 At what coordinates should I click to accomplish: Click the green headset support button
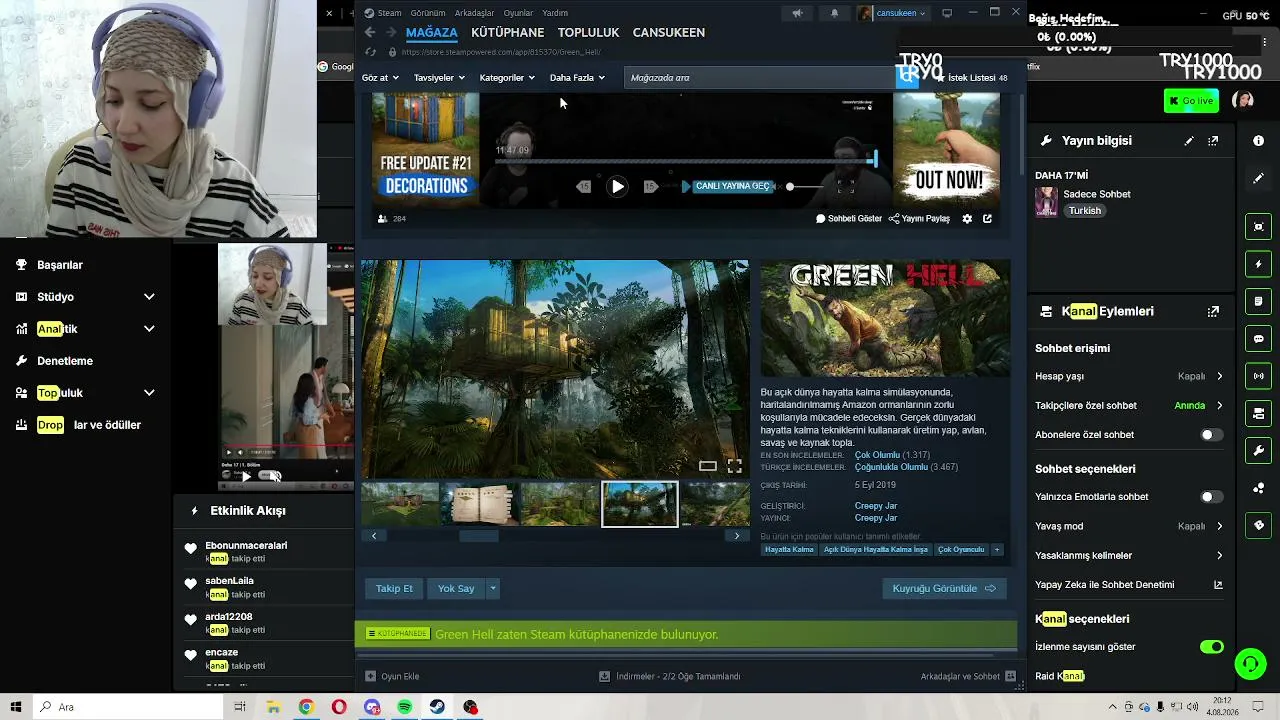(1250, 663)
